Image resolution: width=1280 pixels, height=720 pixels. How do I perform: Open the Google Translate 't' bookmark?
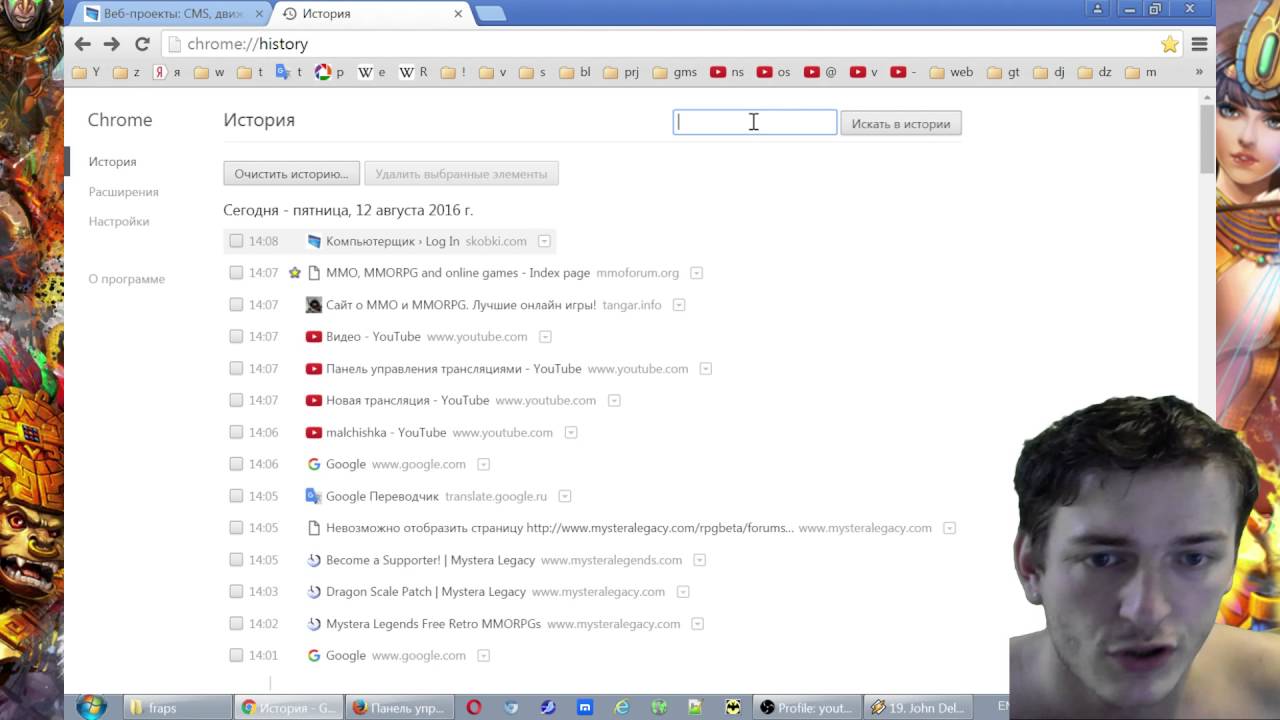tap(289, 72)
